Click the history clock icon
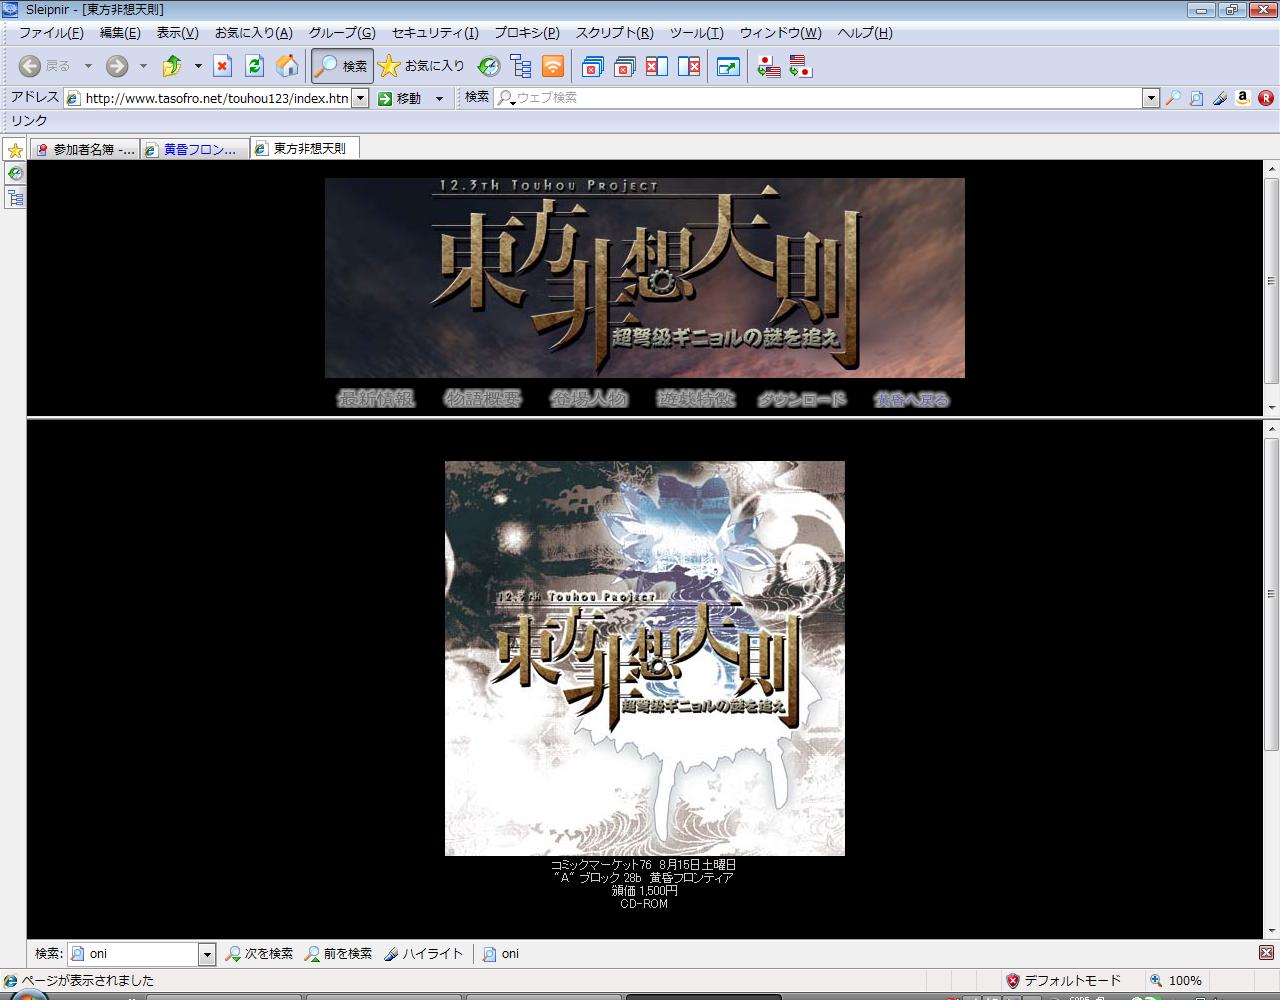1280x1000 pixels. (488, 66)
